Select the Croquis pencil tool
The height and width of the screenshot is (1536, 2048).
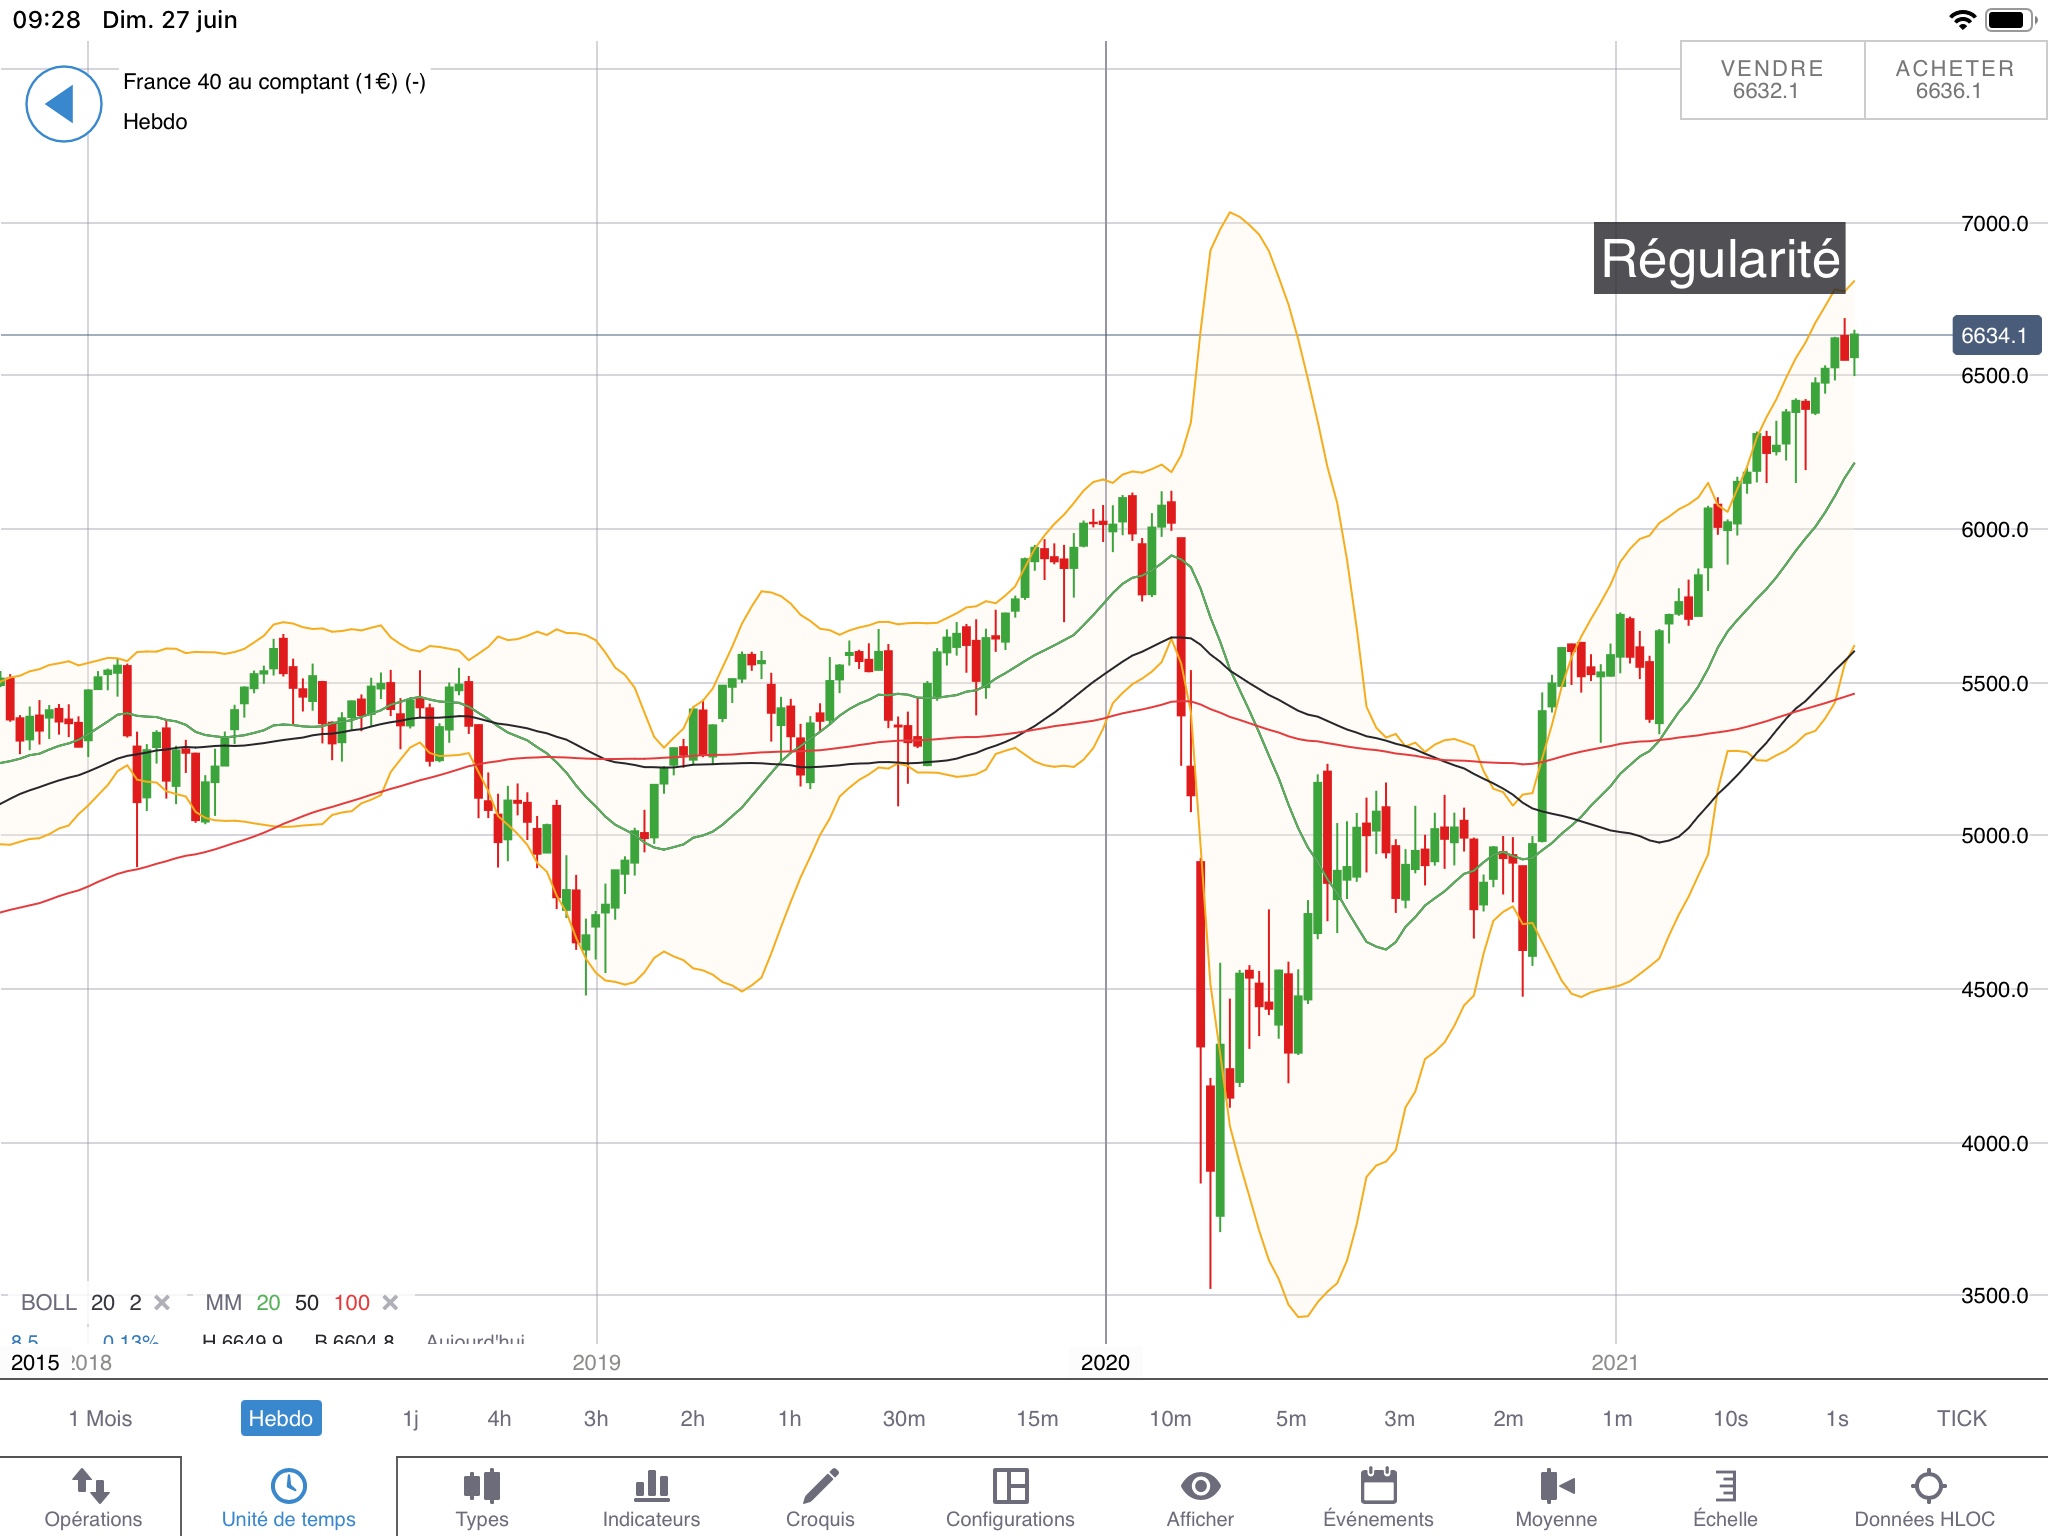(x=820, y=1487)
